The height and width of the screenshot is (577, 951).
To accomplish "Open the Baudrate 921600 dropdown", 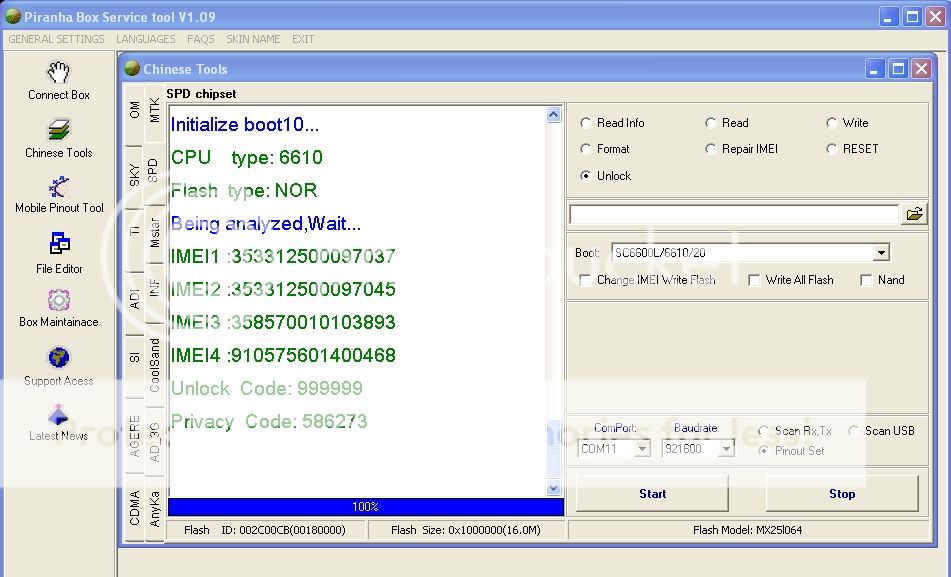I will point(726,449).
